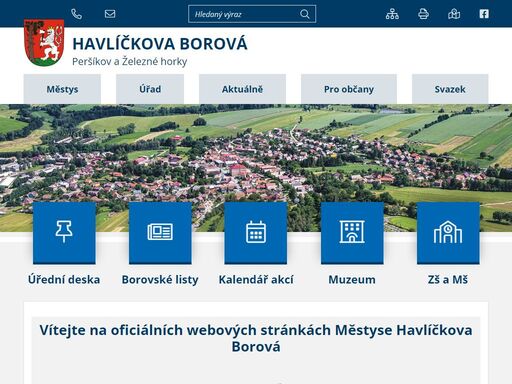Open the Kalendář akcí calendar tile
Screen dimensions: 512x384
pyautogui.click(x=256, y=233)
